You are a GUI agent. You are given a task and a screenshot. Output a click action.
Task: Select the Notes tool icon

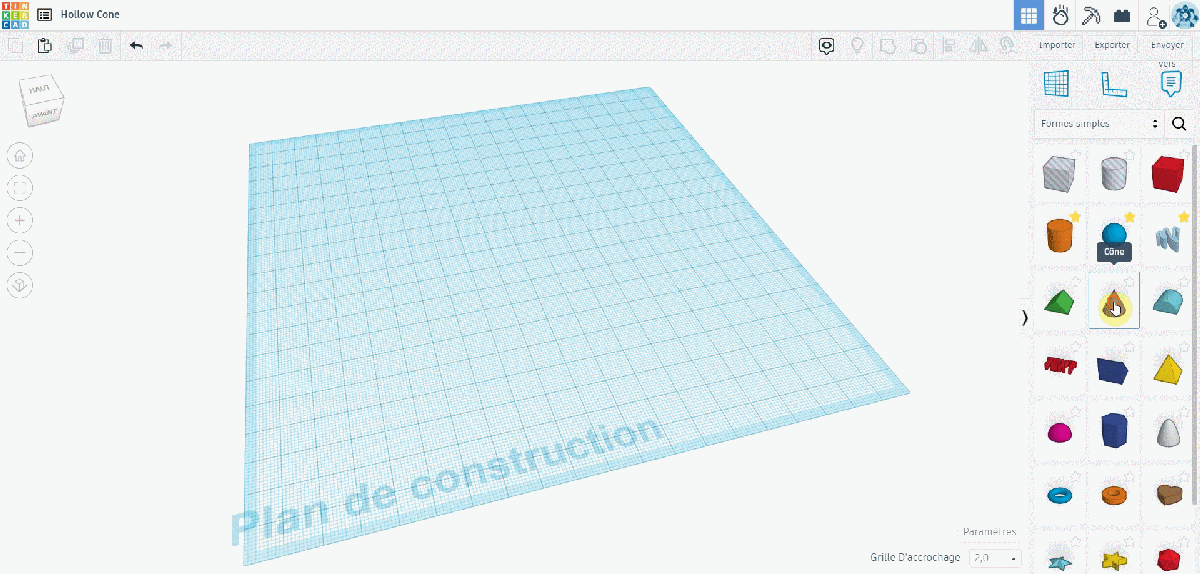(x=1171, y=84)
